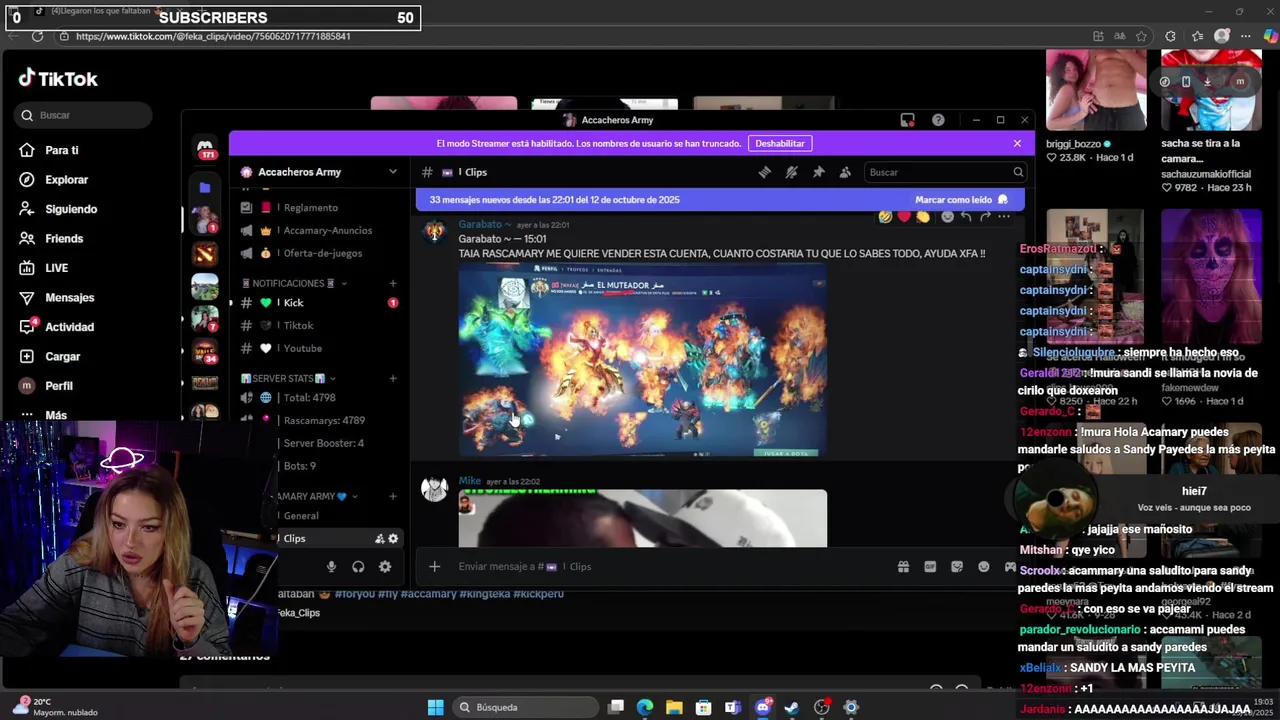The height and width of the screenshot is (720, 1280).
Task: Expand Accacheros Army server dropdown
Action: 393,172
